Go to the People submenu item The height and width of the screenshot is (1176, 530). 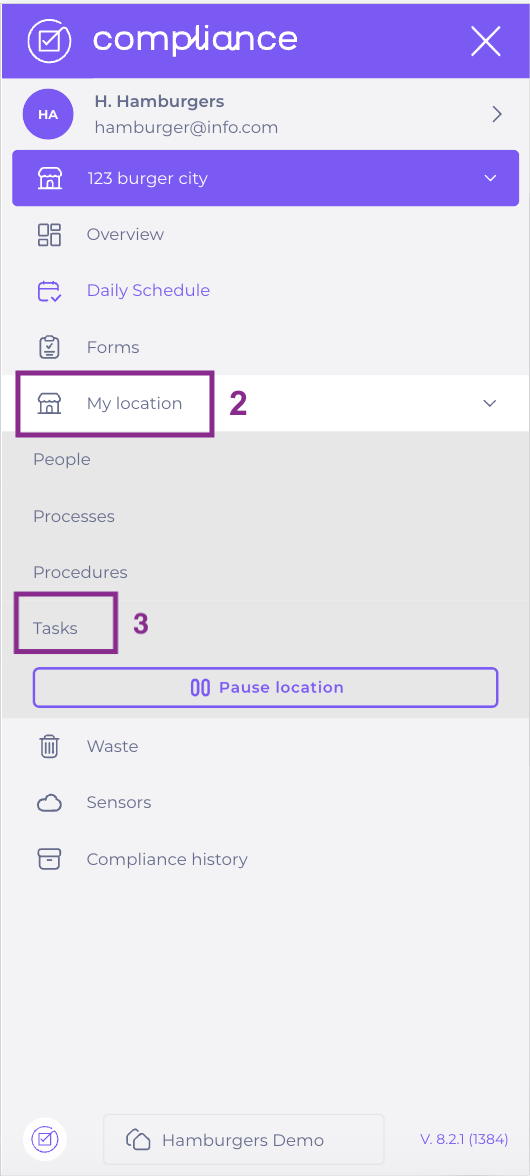point(61,460)
